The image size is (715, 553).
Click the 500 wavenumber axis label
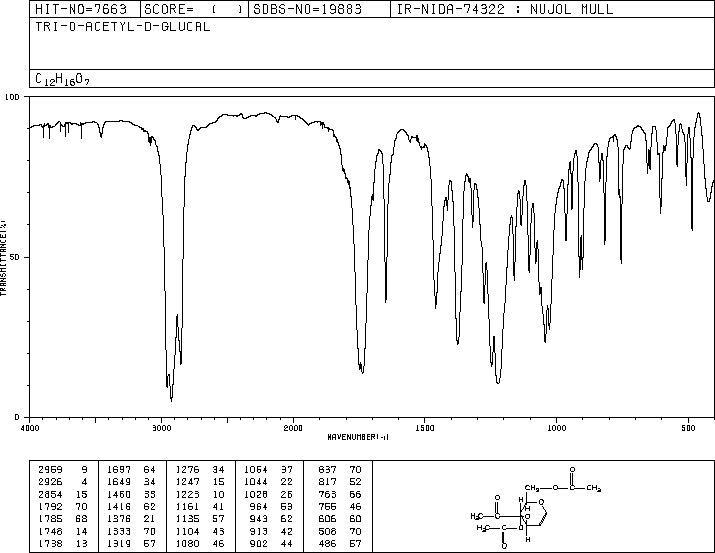tap(688, 428)
